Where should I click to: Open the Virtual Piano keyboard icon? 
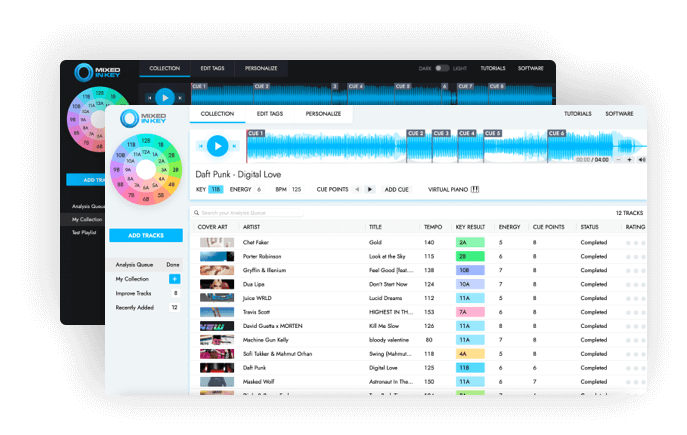pos(475,189)
